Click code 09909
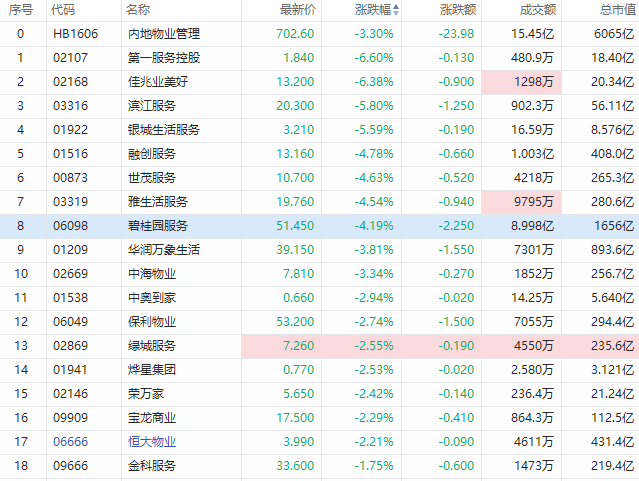Image resolution: width=639 pixels, height=481 pixels. (x=71, y=418)
